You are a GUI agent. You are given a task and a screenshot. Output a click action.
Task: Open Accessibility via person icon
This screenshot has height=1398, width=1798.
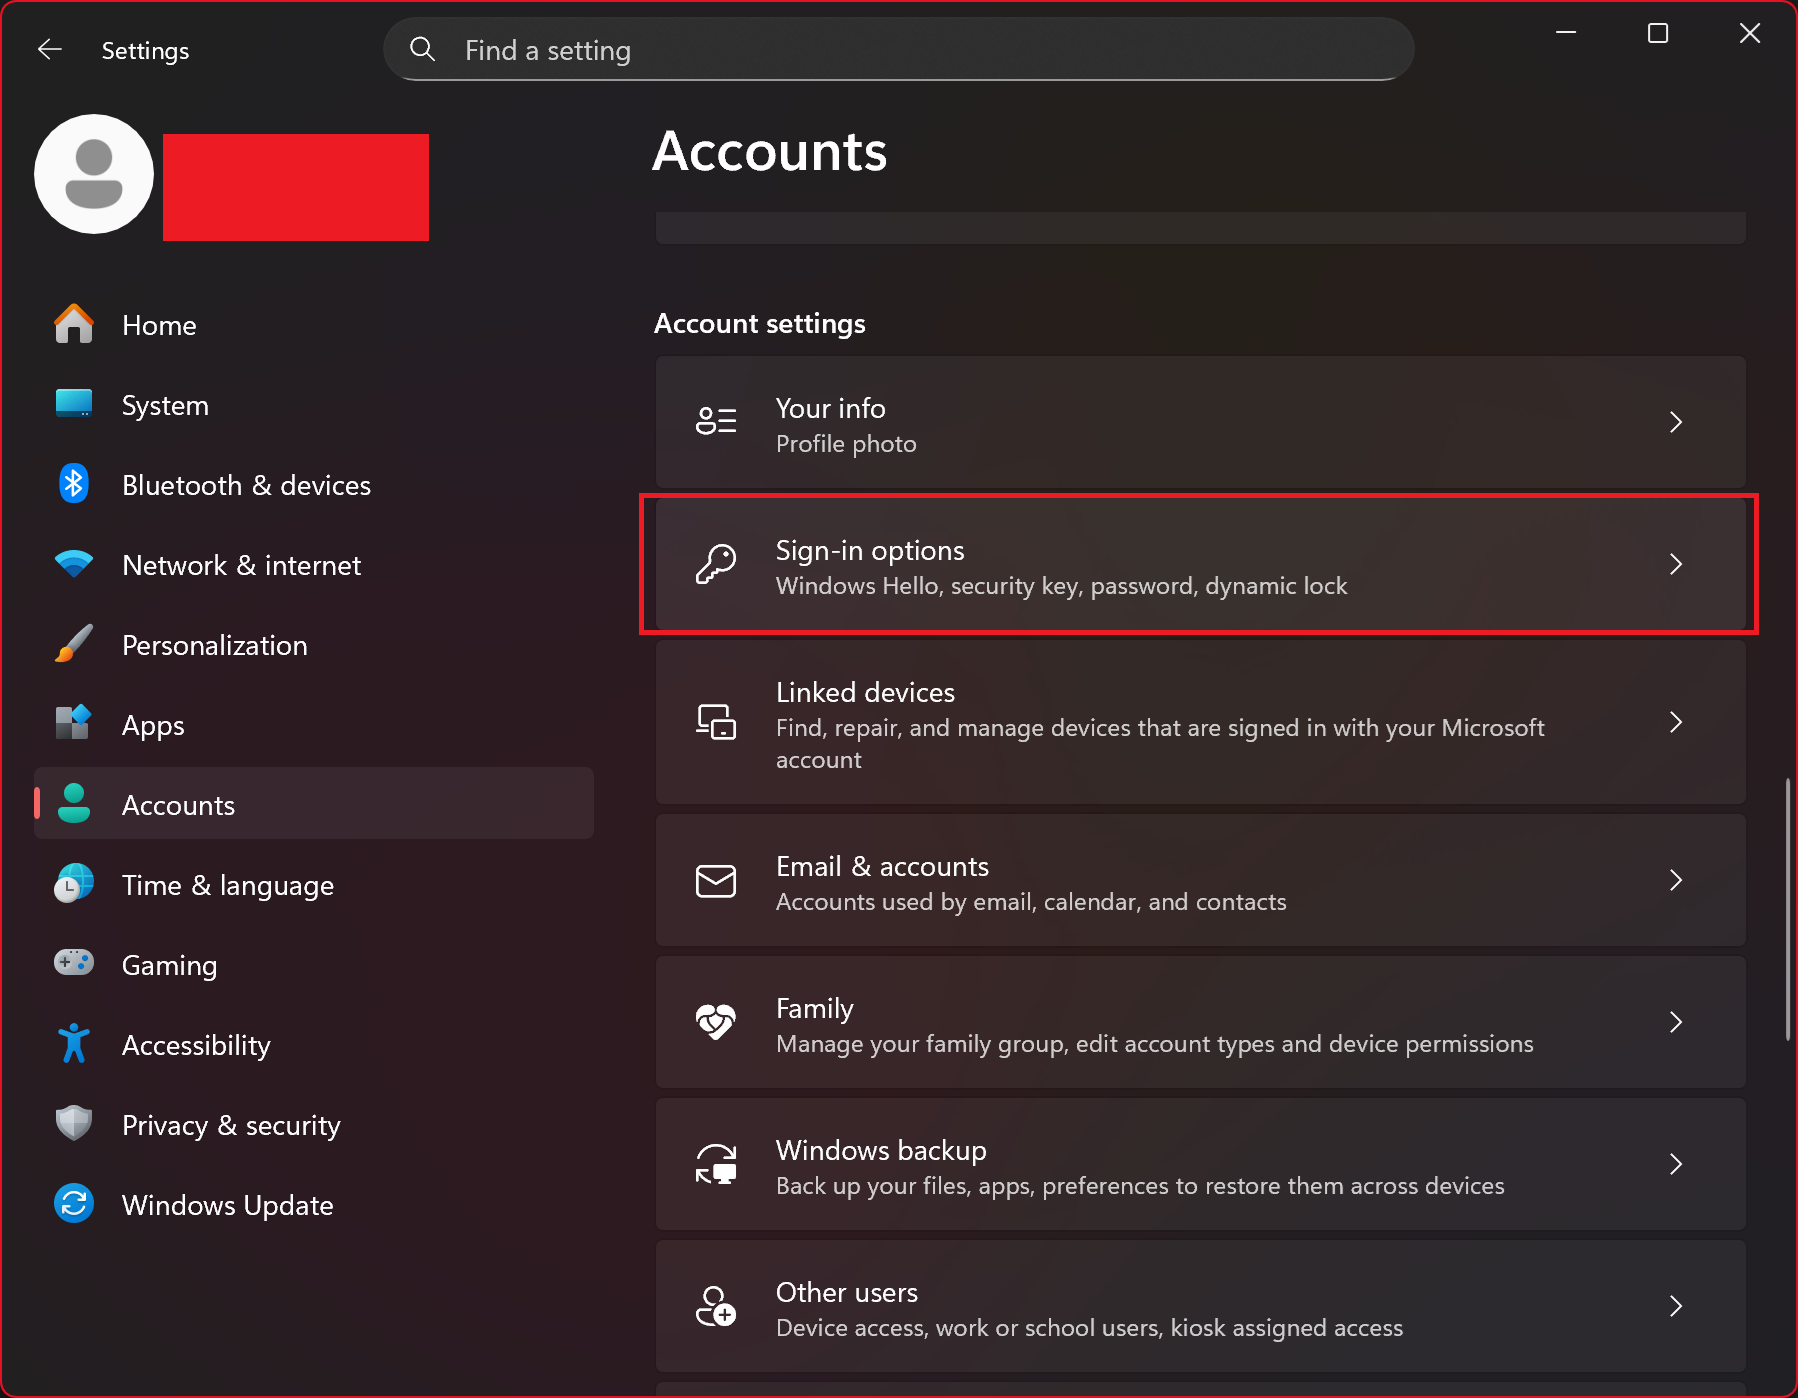(x=73, y=1043)
